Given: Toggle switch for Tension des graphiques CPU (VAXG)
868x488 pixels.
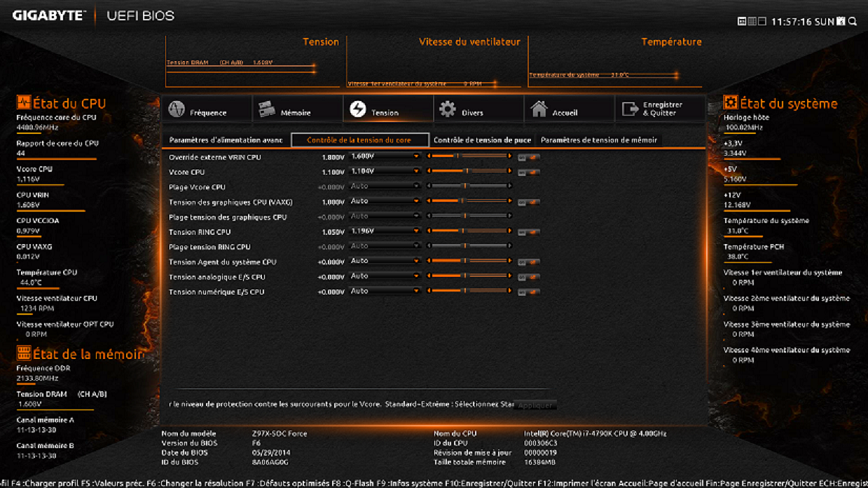Looking at the screenshot, I should (529, 202).
